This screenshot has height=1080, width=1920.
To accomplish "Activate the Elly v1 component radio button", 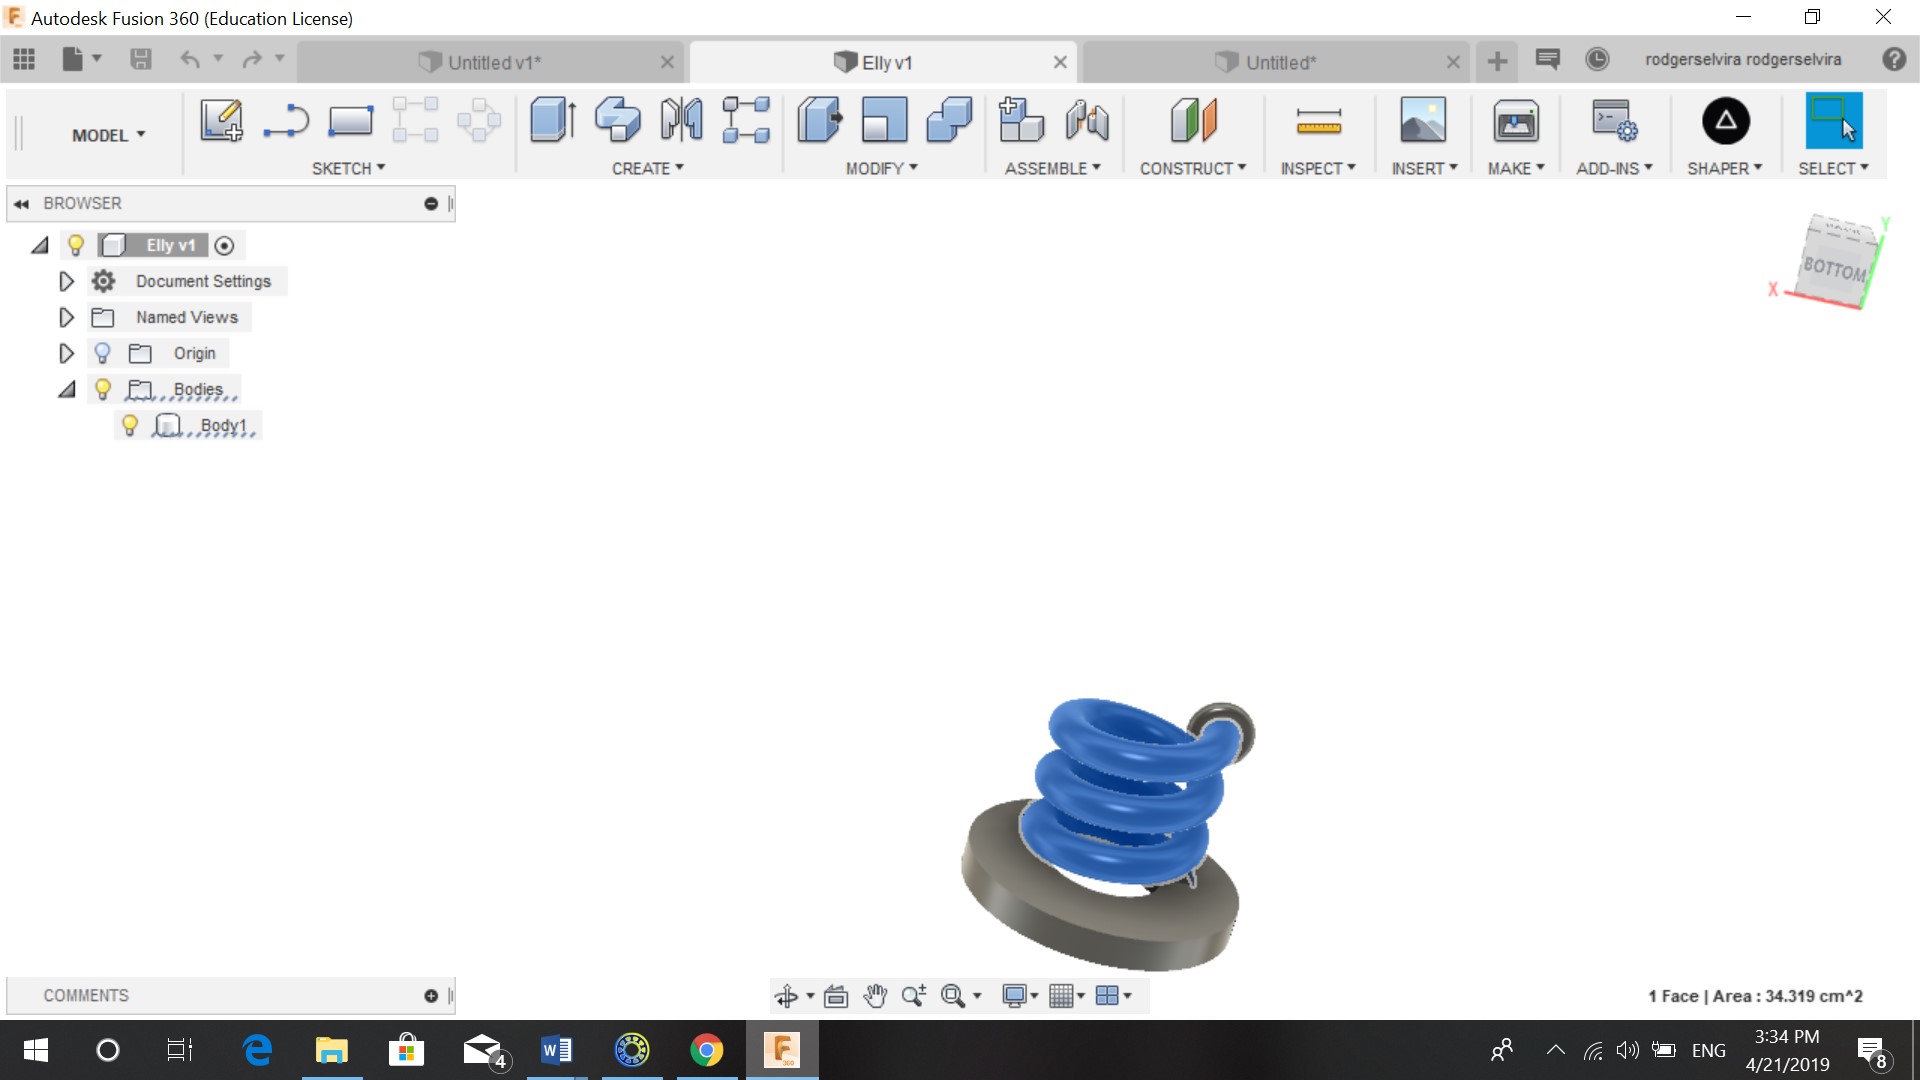I will coord(225,246).
